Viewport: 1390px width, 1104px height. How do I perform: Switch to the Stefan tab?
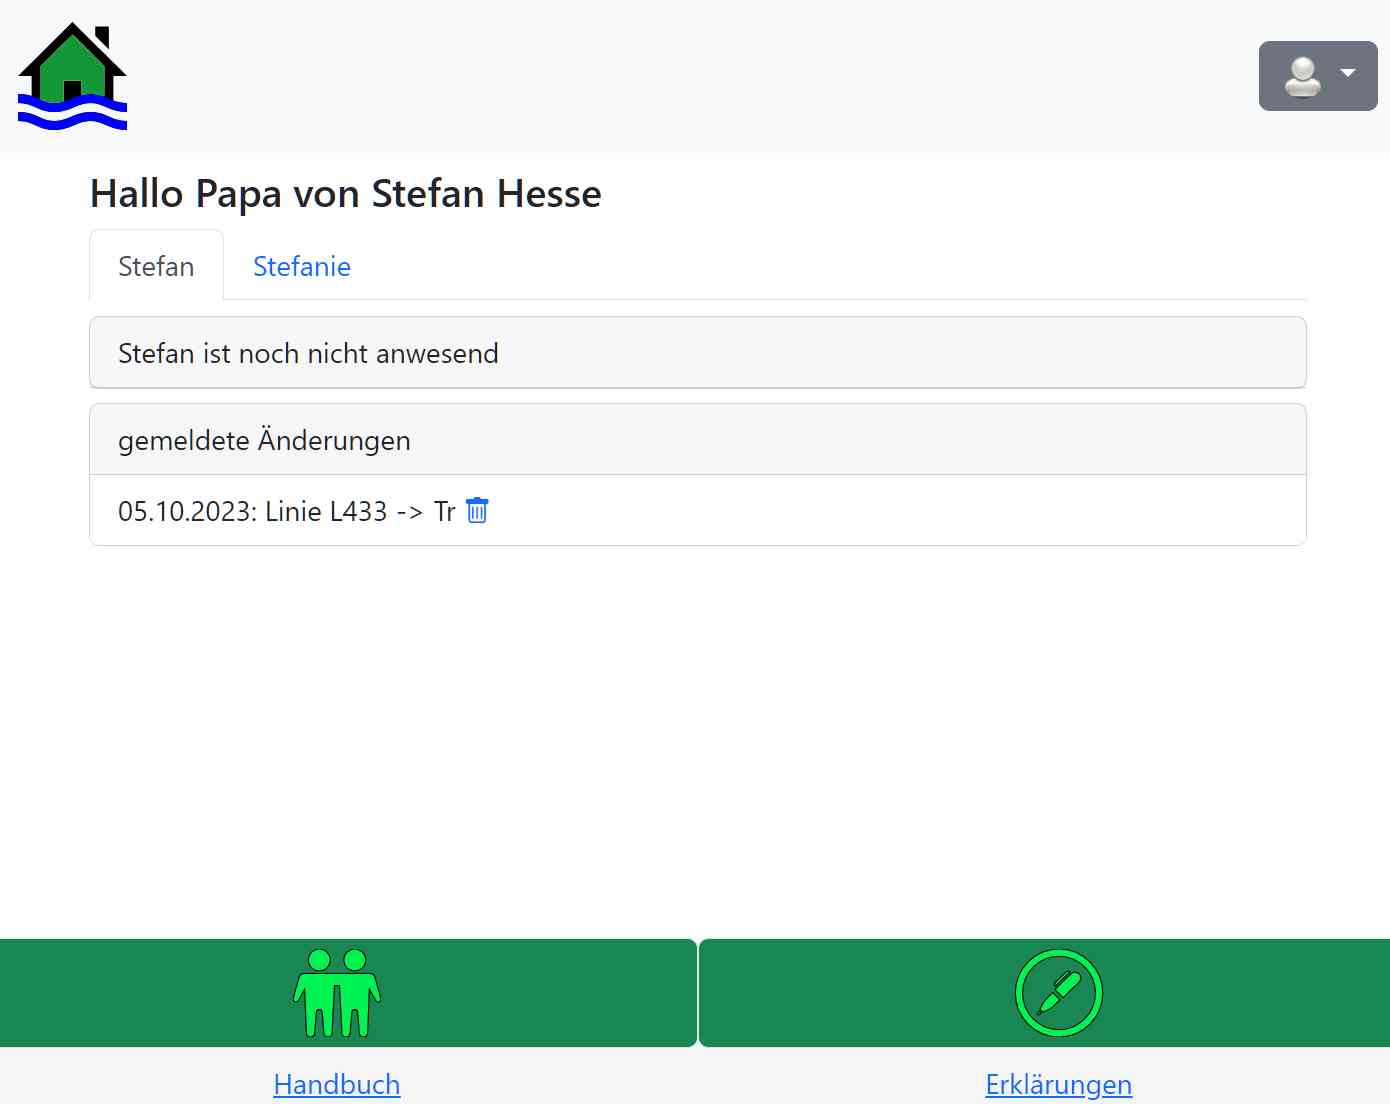click(156, 266)
